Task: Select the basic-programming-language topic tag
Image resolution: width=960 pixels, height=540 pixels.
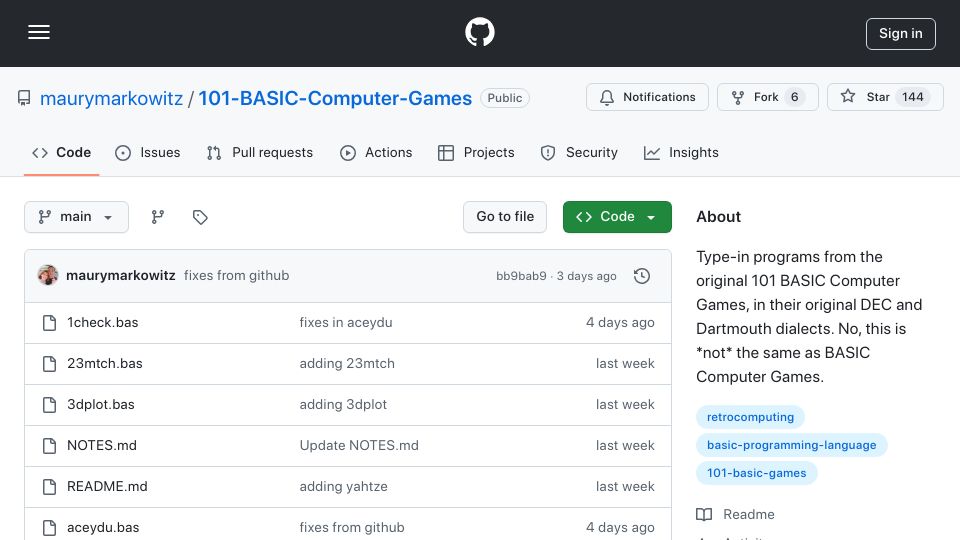Action: click(x=792, y=445)
